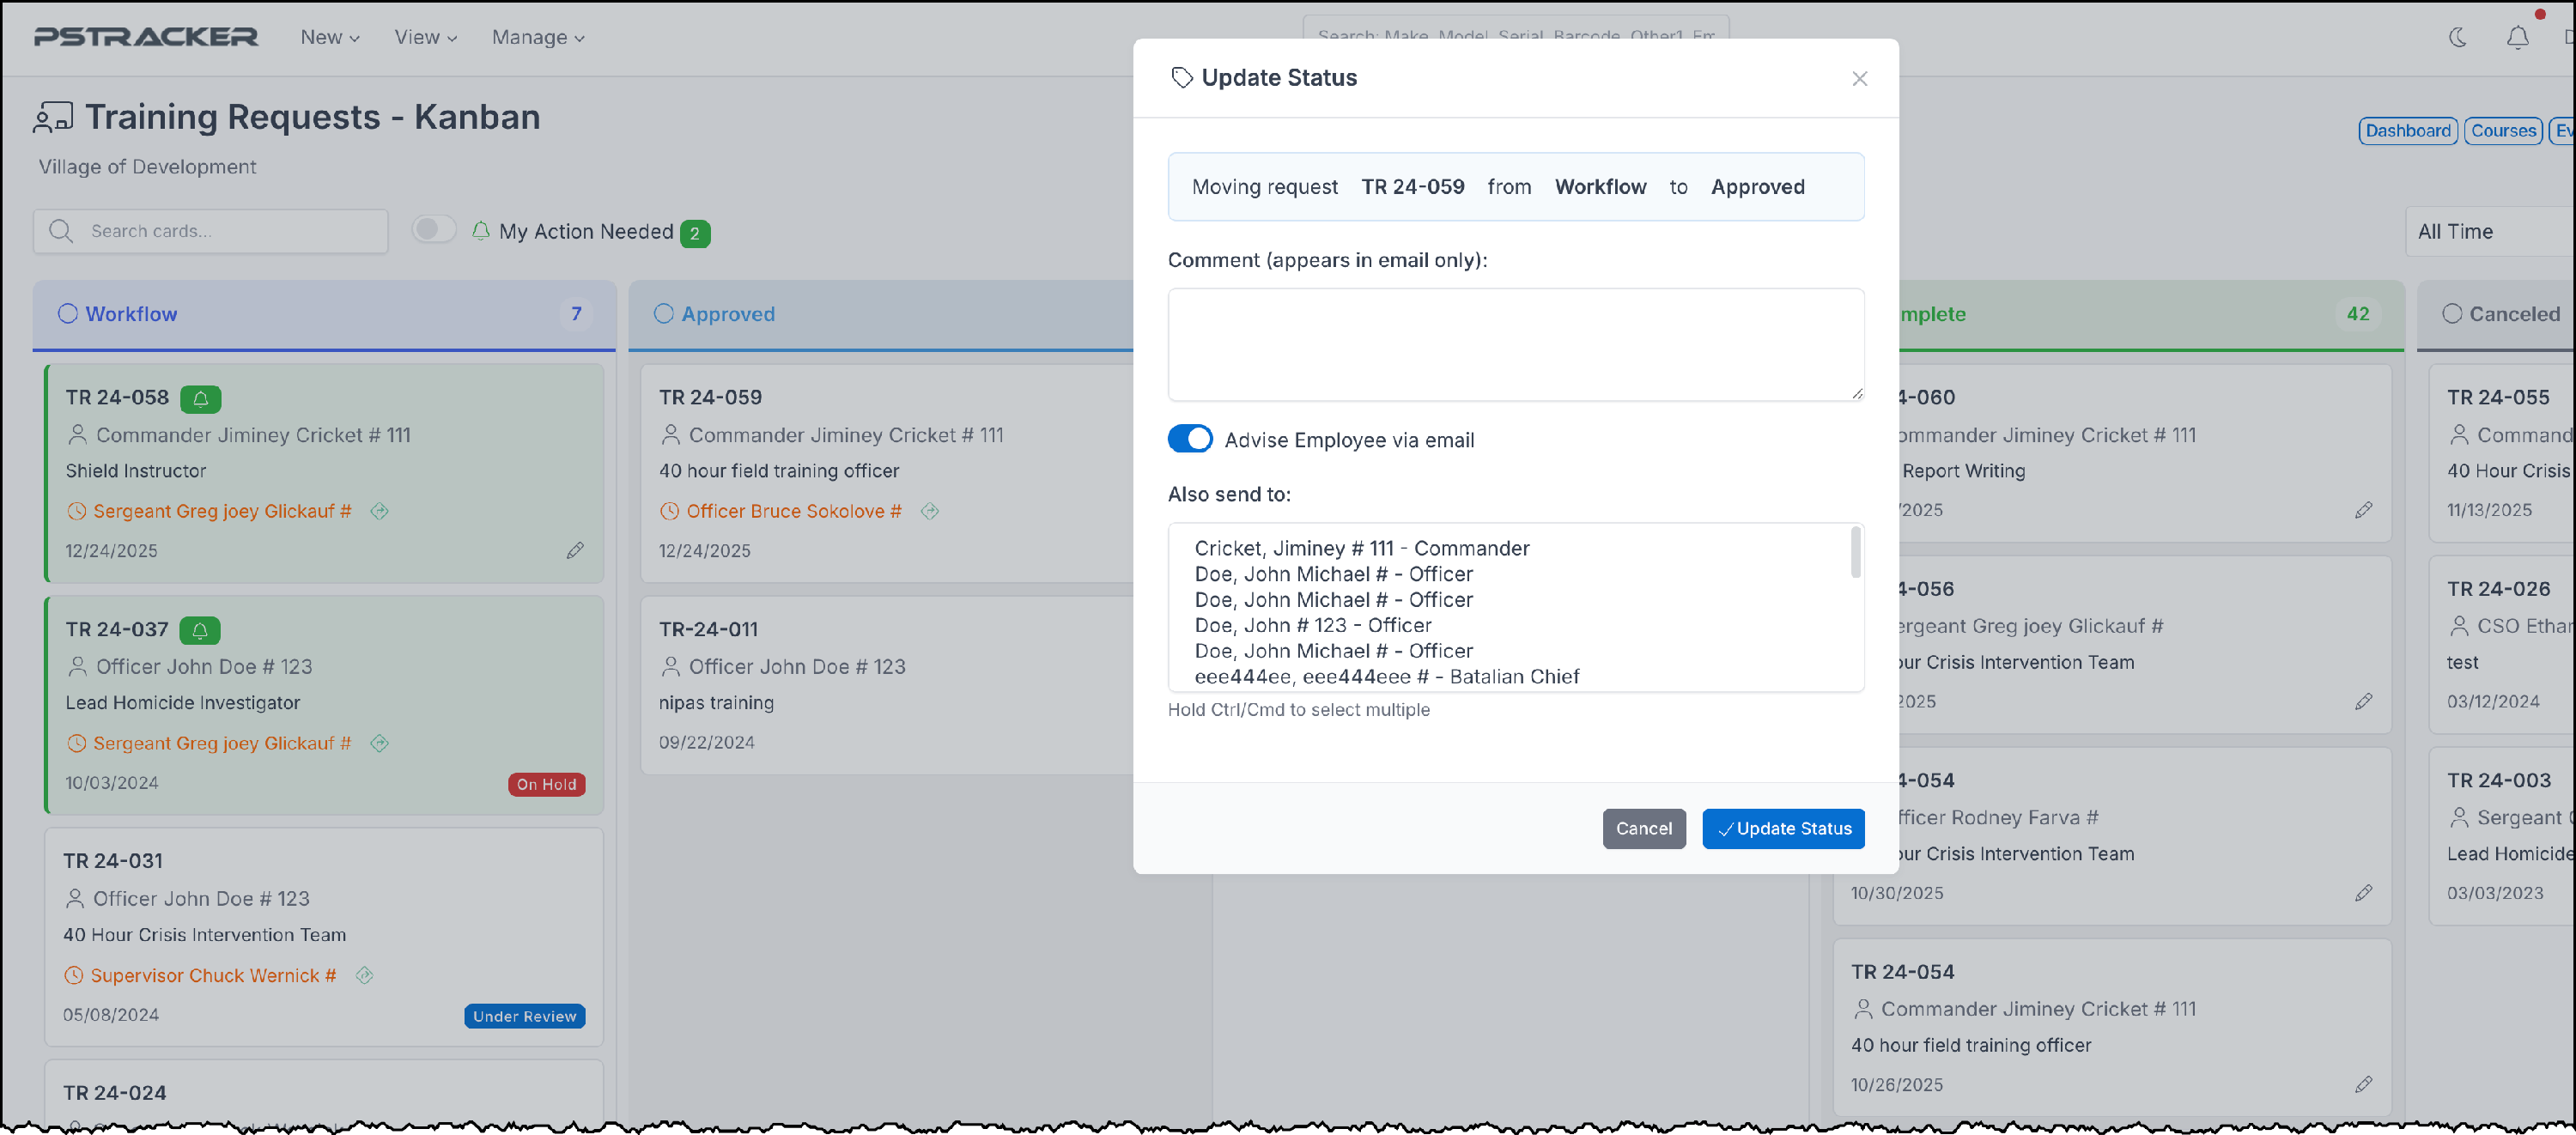
Task: Open the All Time filter dropdown
Action: 2490,231
